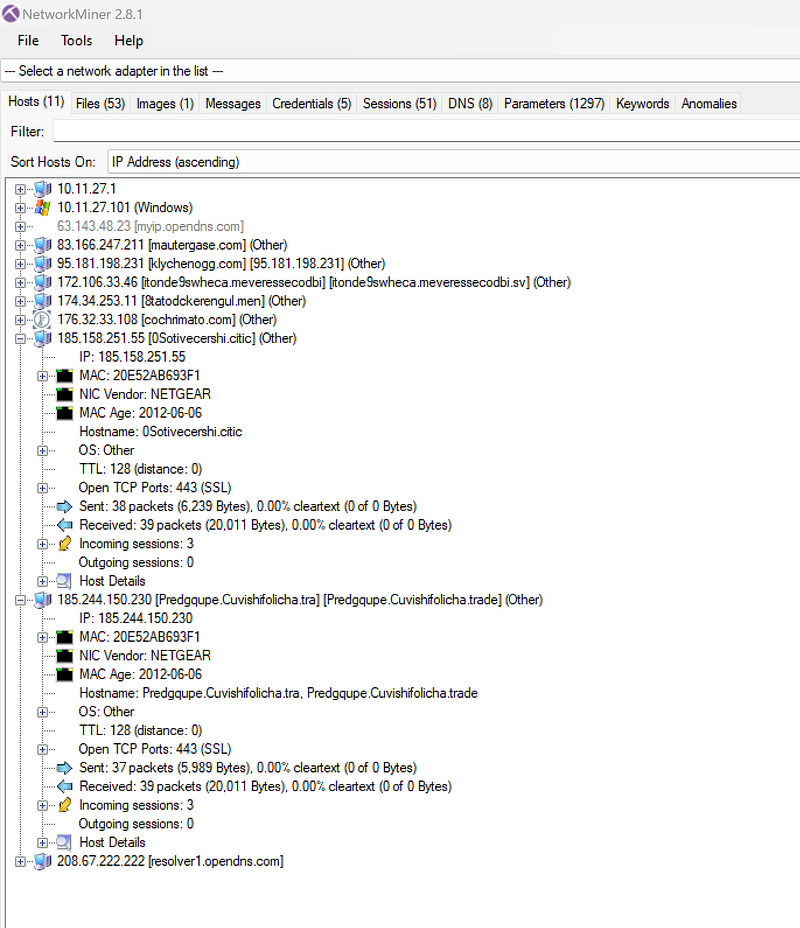
Task: Click the MAC Age icon under 185.158.251.55
Action: 64,413
